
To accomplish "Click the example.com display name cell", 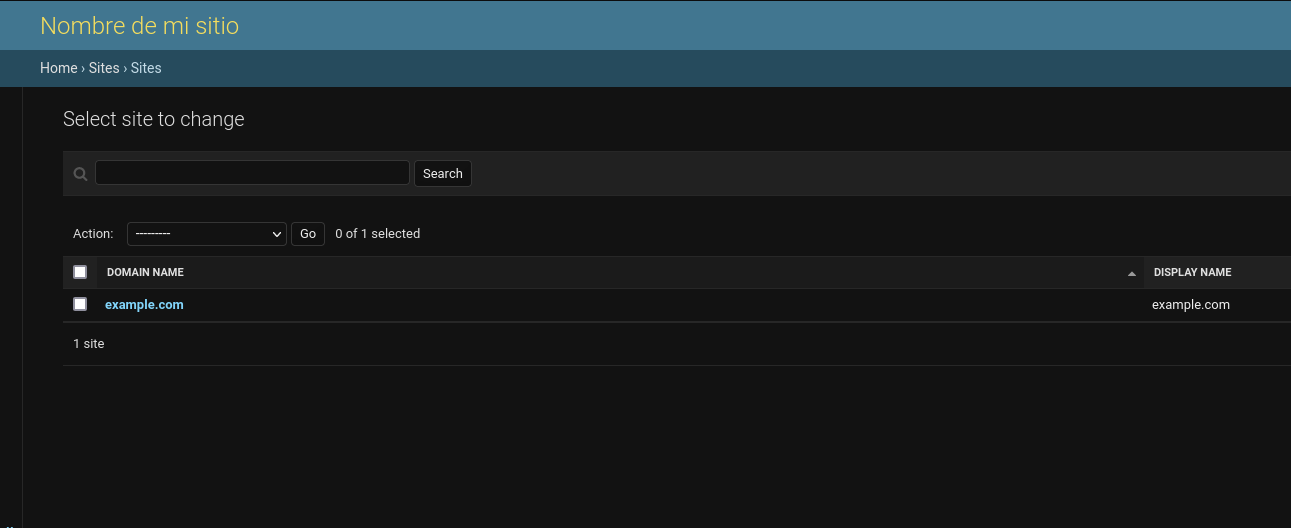I will [x=1190, y=305].
